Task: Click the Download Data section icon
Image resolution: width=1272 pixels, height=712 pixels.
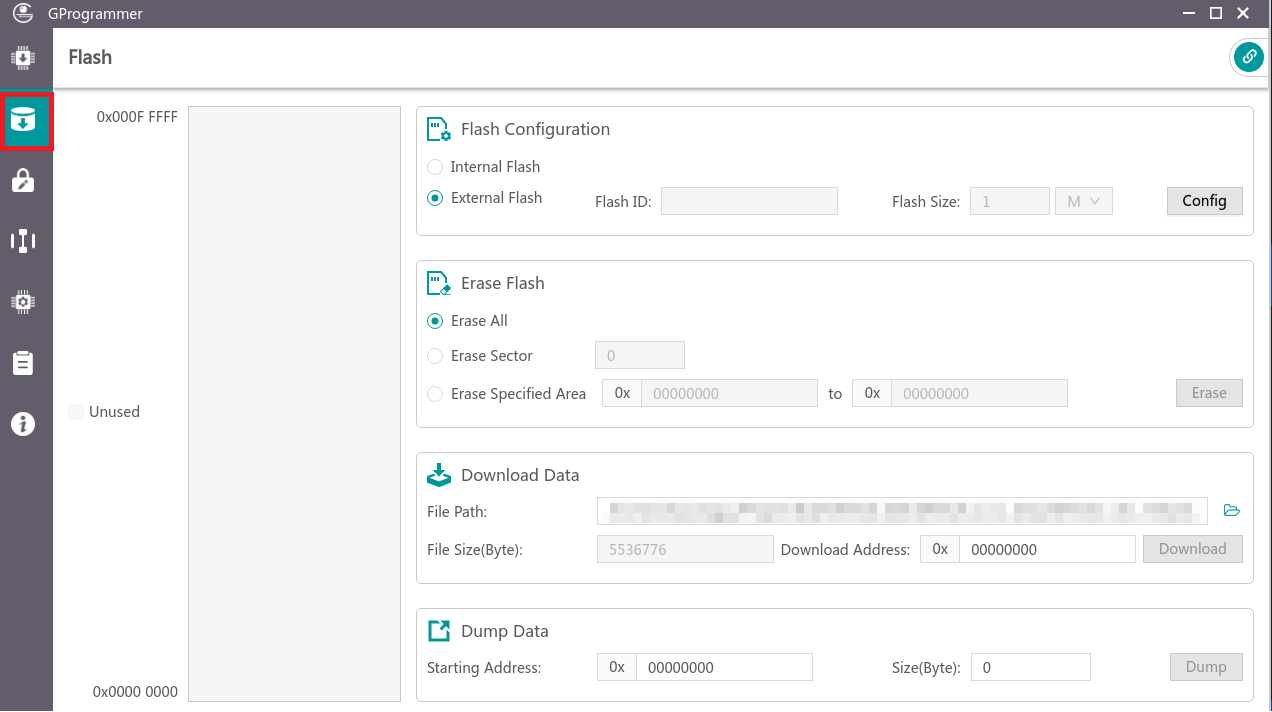Action: (439, 475)
